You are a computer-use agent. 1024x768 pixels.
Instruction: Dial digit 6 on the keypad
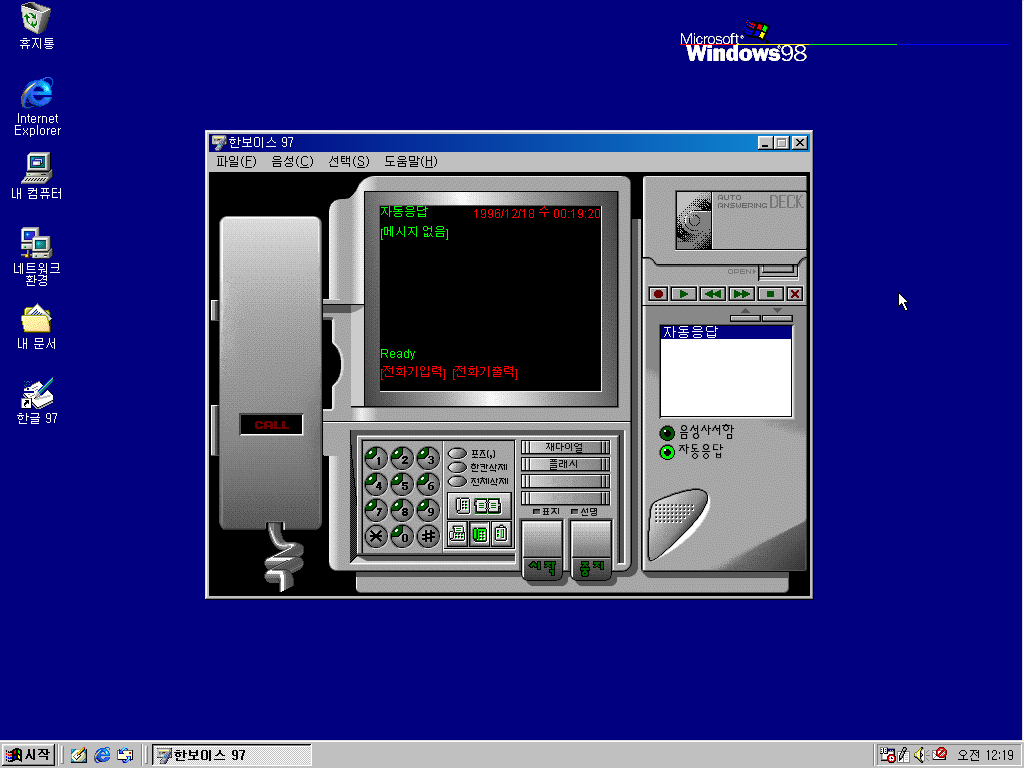click(x=428, y=485)
